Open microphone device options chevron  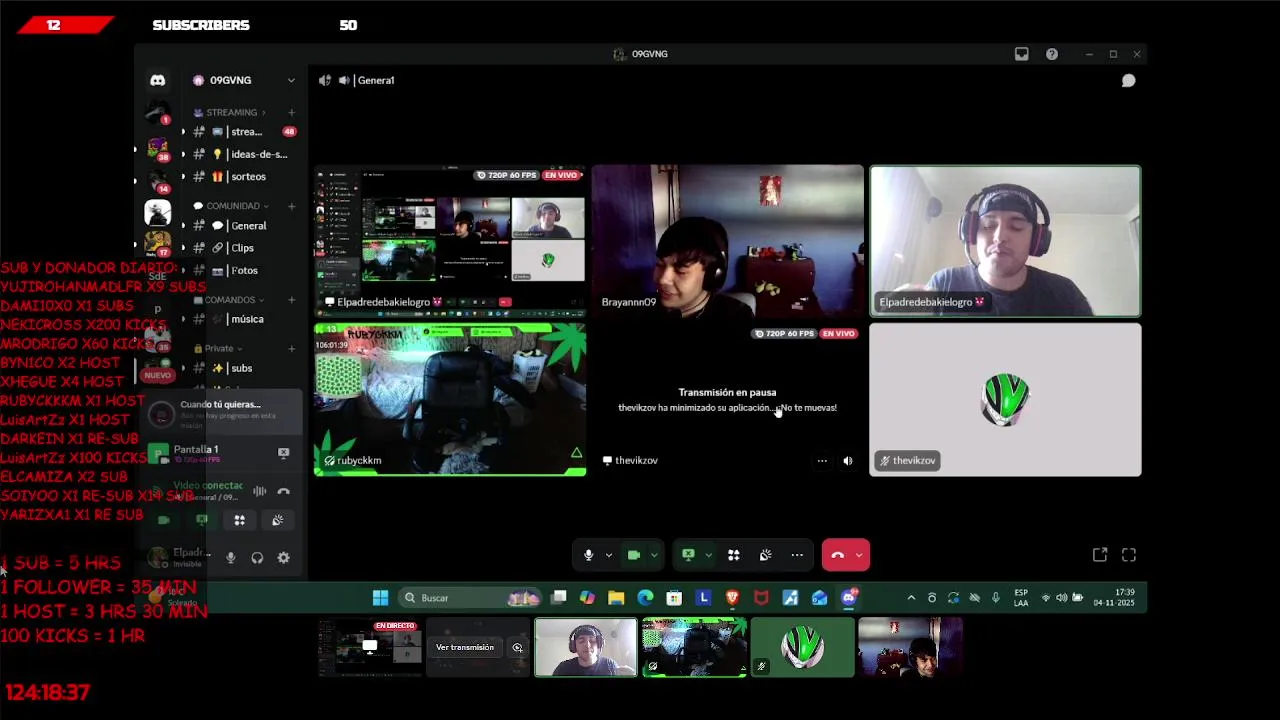click(x=608, y=555)
